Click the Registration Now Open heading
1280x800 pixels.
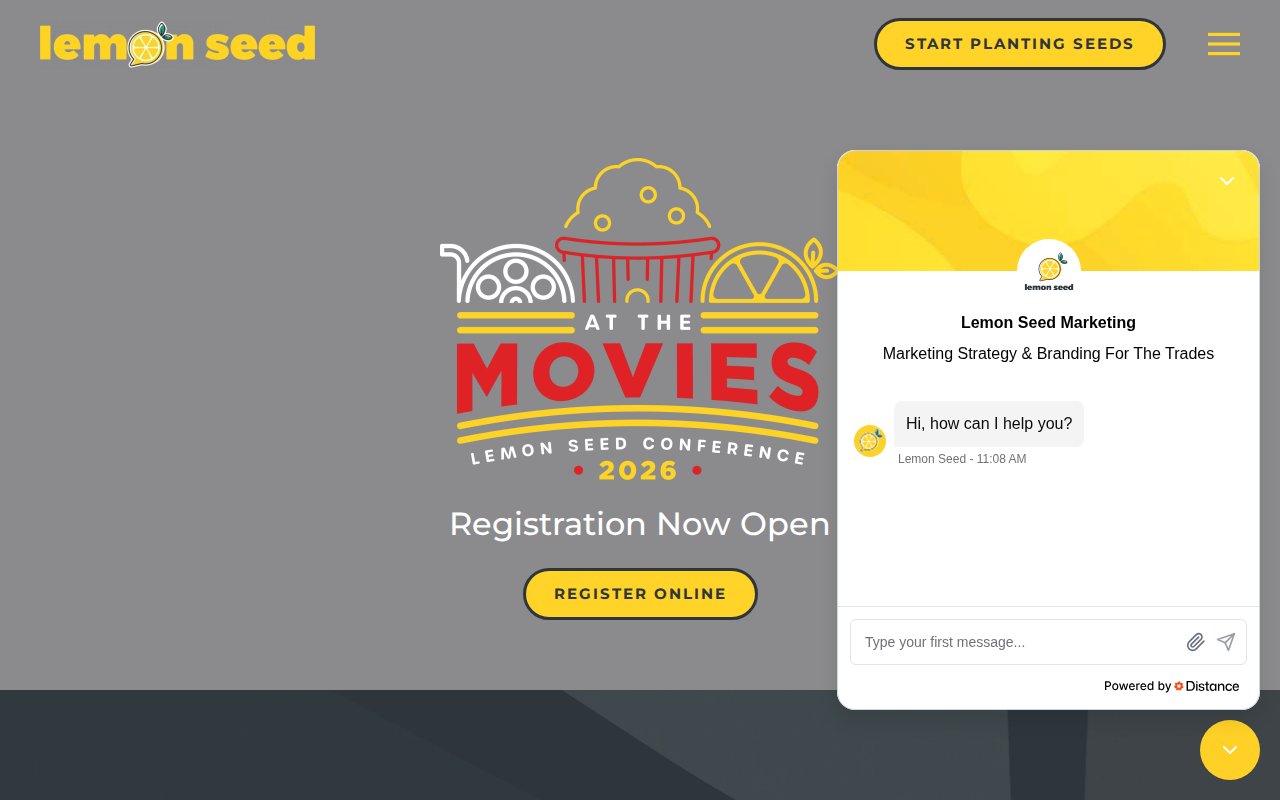click(640, 524)
